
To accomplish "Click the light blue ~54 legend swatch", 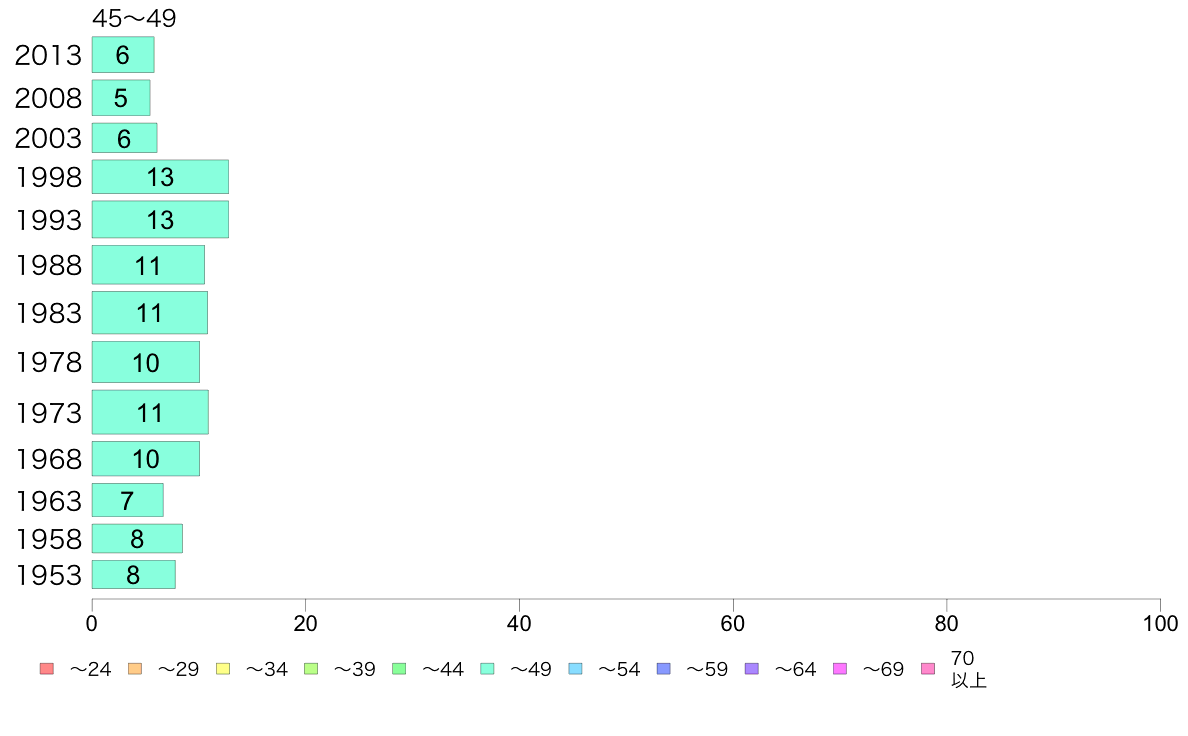I will (x=575, y=669).
